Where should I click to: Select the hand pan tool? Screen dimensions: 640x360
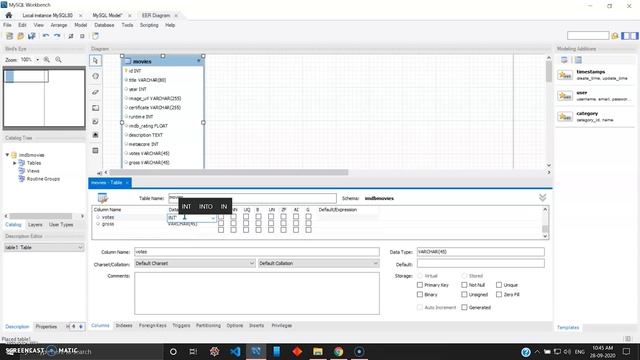click(x=96, y=76)
